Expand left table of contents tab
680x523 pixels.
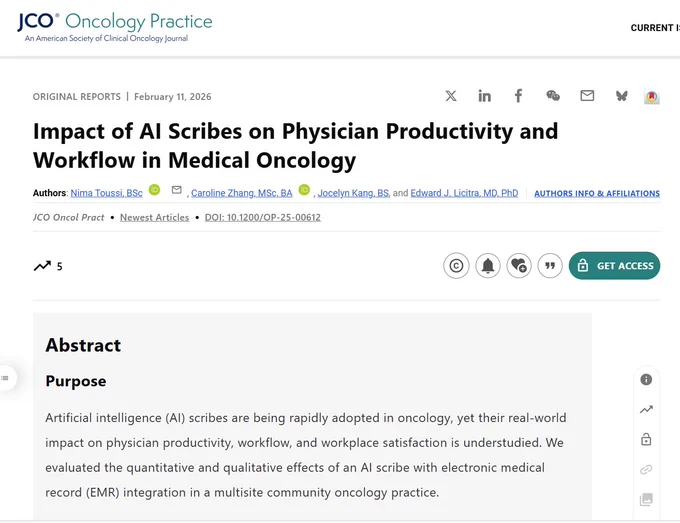(6, 378)
